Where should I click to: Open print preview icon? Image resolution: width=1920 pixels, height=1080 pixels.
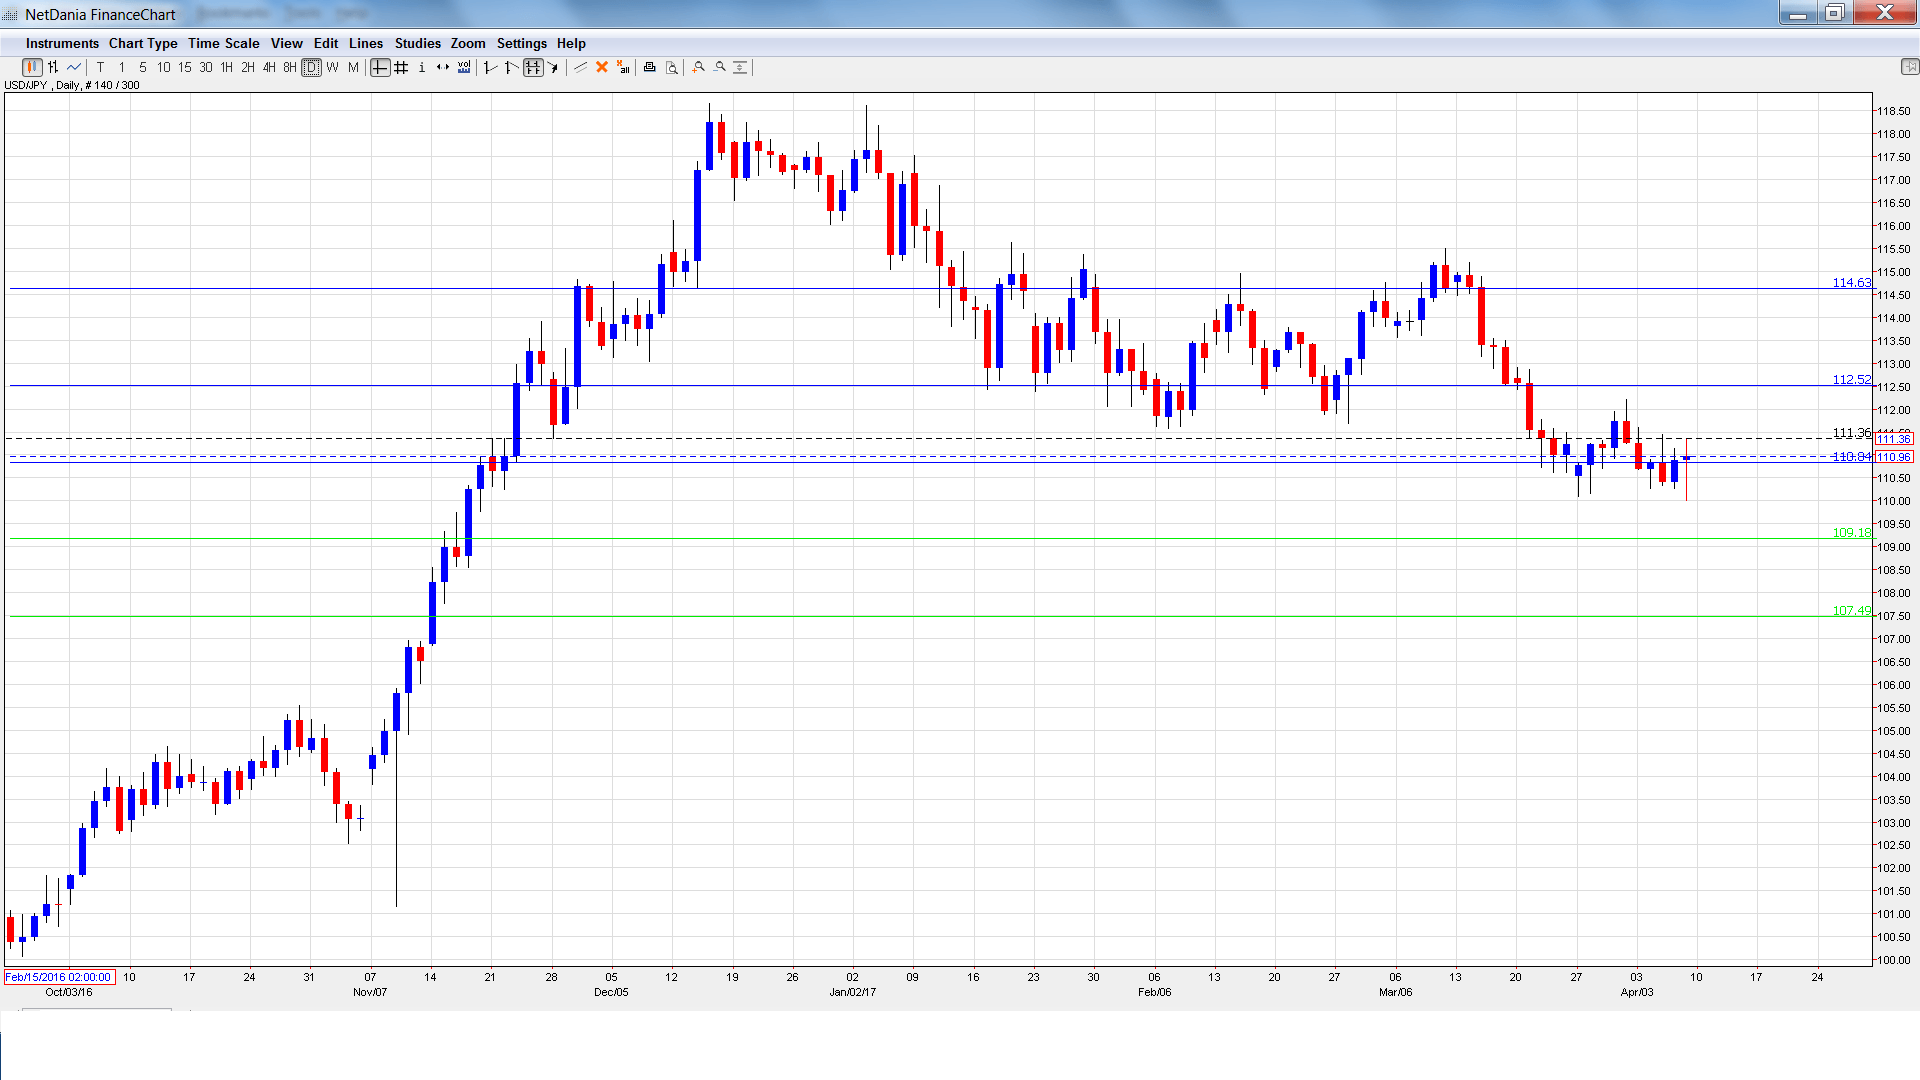click(x=672, y=67)
